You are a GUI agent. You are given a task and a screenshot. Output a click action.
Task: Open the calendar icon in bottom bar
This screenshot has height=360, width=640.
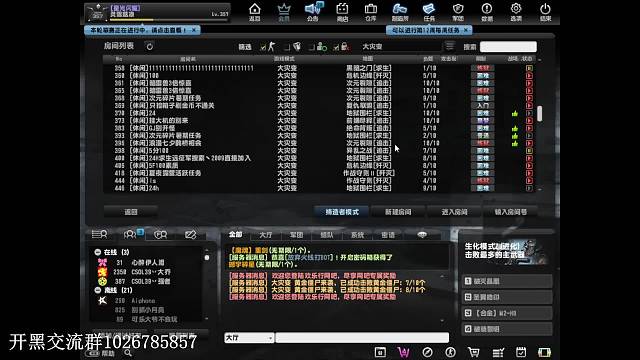pyautogui.click(x=521, y=352)
